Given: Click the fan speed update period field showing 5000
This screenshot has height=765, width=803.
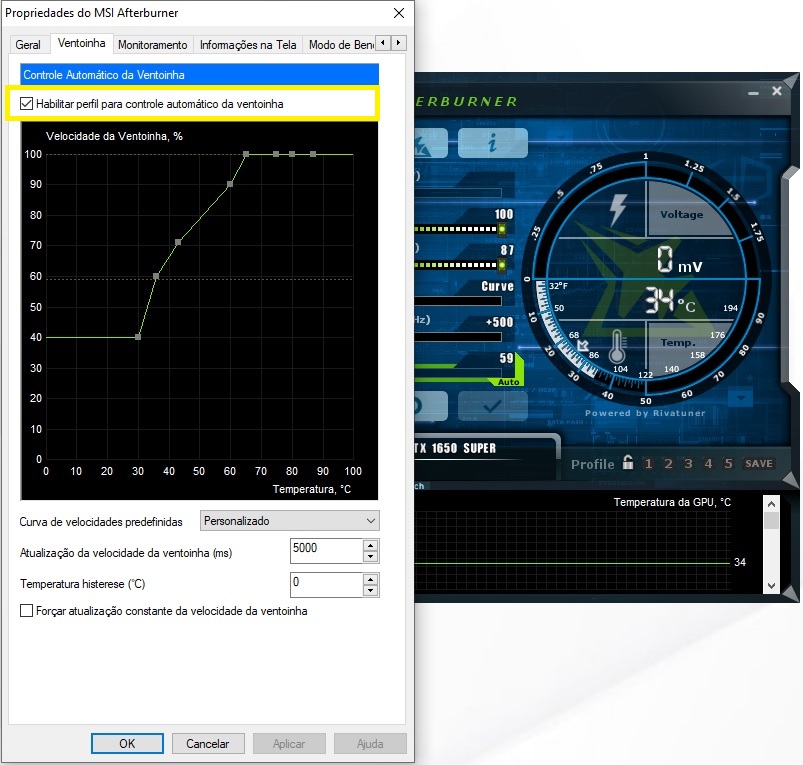Looking at the screenshot, I should (x=326, y=551).
